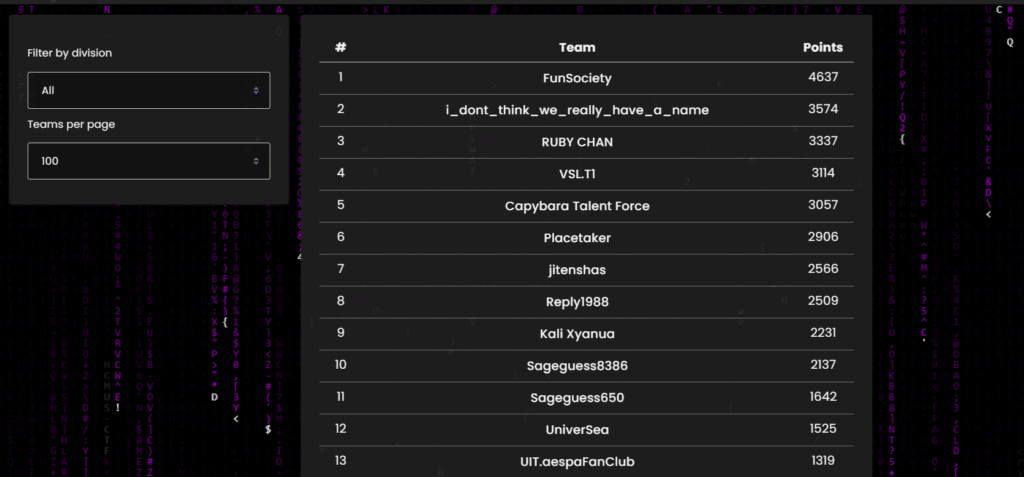Select the Kali Xyanua team

coord(577,333)
